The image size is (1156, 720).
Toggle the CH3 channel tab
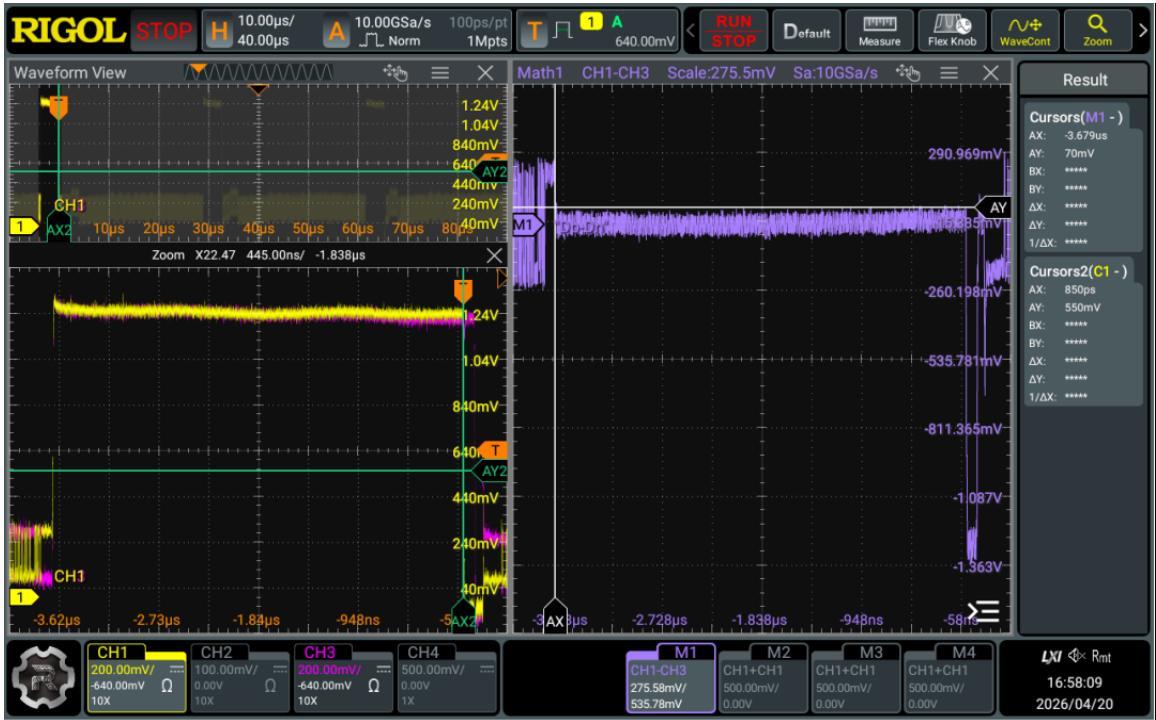pos(343,678)
